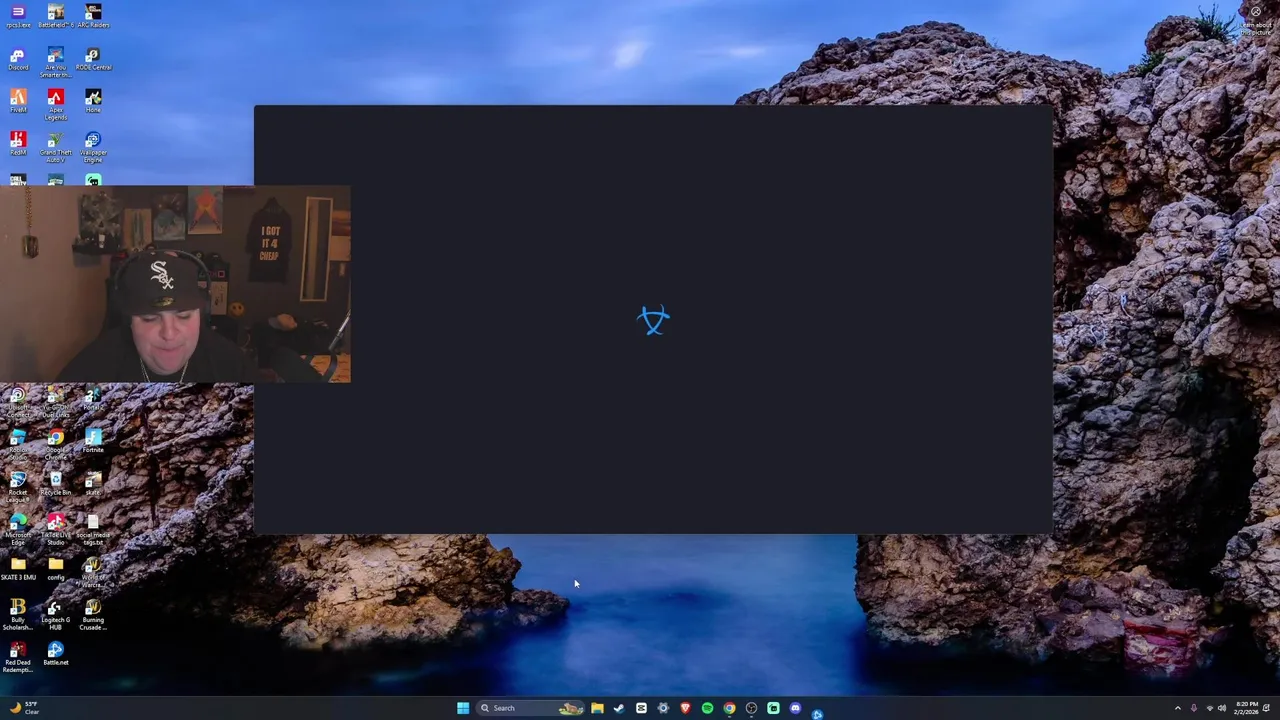Switch to Chrome on the taskbar
The height and width of the screenshot is (720, 1280).
(x=729, y=708)
